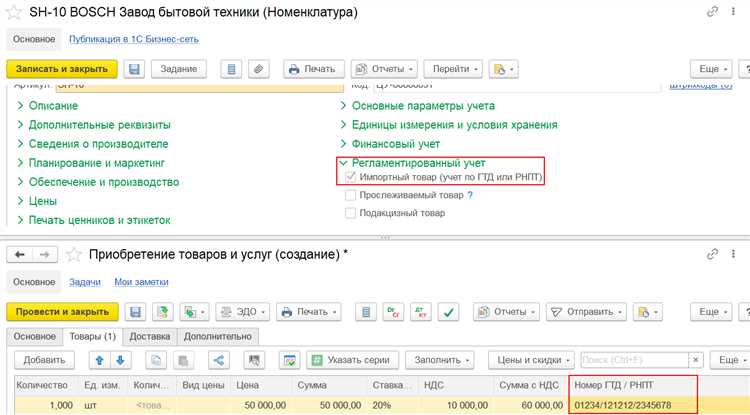Click the Дт/Кт accounting entries icon

(x=422, y=312)
